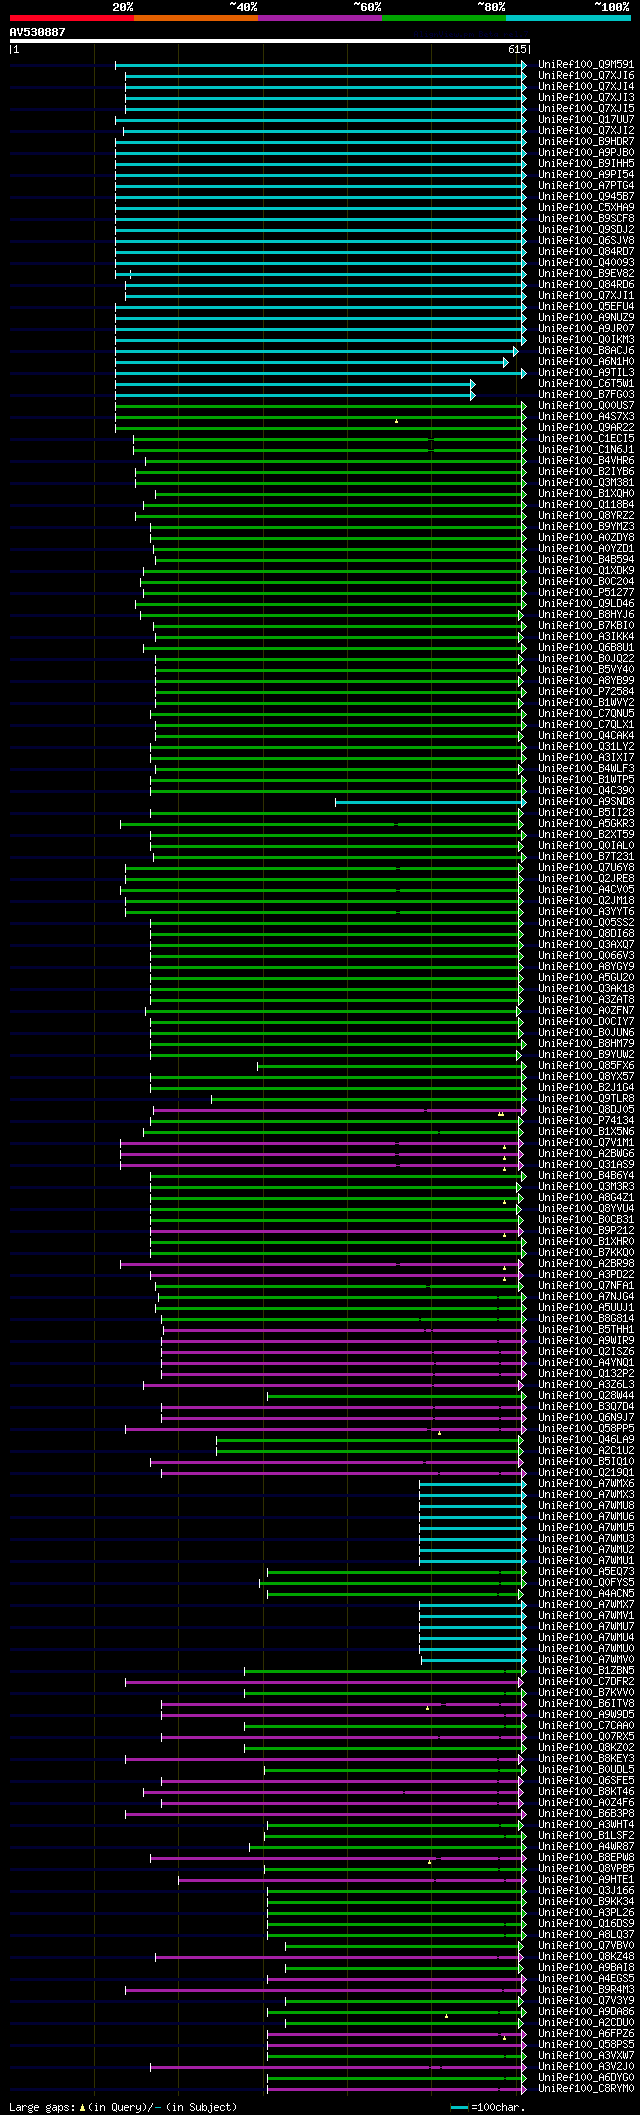Viewport: 640px width, 2115px height.
Task: Open hit UniRef100_Q7XJI6
Action: click(x=586, y=75)
